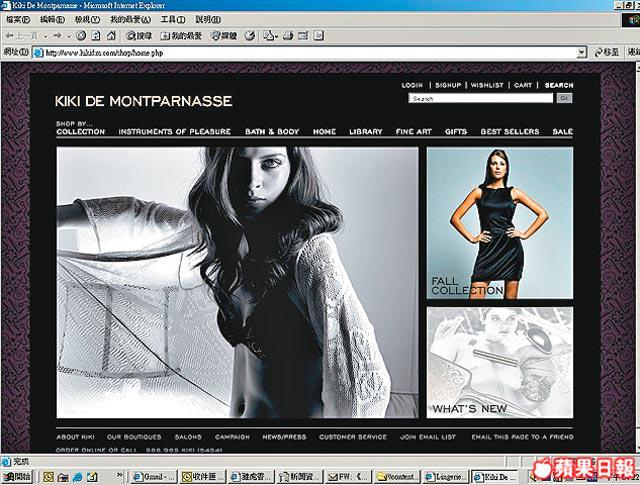Open the Fall Collection image tile
This screenshot has width=640, height=485.
tap(500, 223)
